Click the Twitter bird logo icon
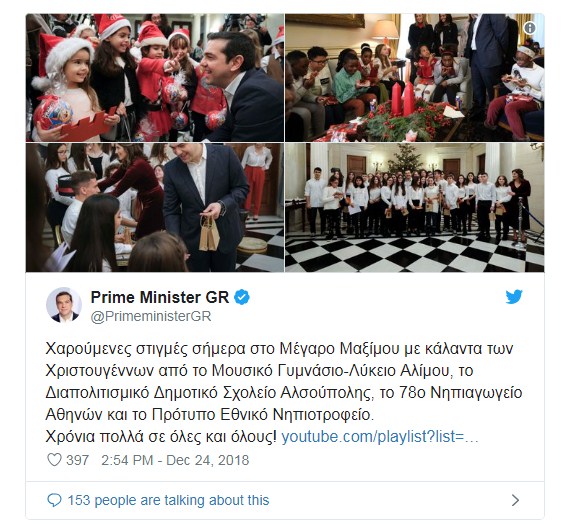 click(x=513, y=297)
